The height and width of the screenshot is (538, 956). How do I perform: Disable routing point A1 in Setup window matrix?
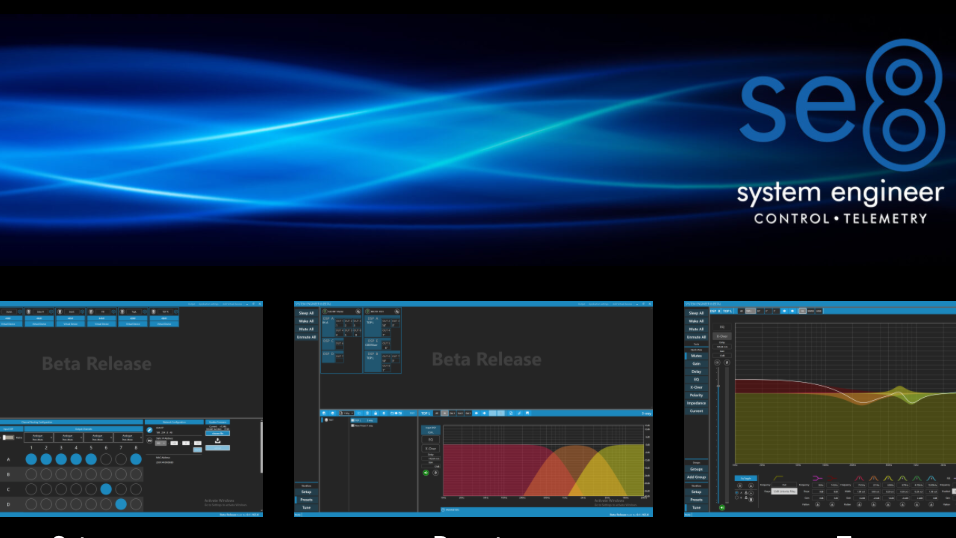coord(31,459)
